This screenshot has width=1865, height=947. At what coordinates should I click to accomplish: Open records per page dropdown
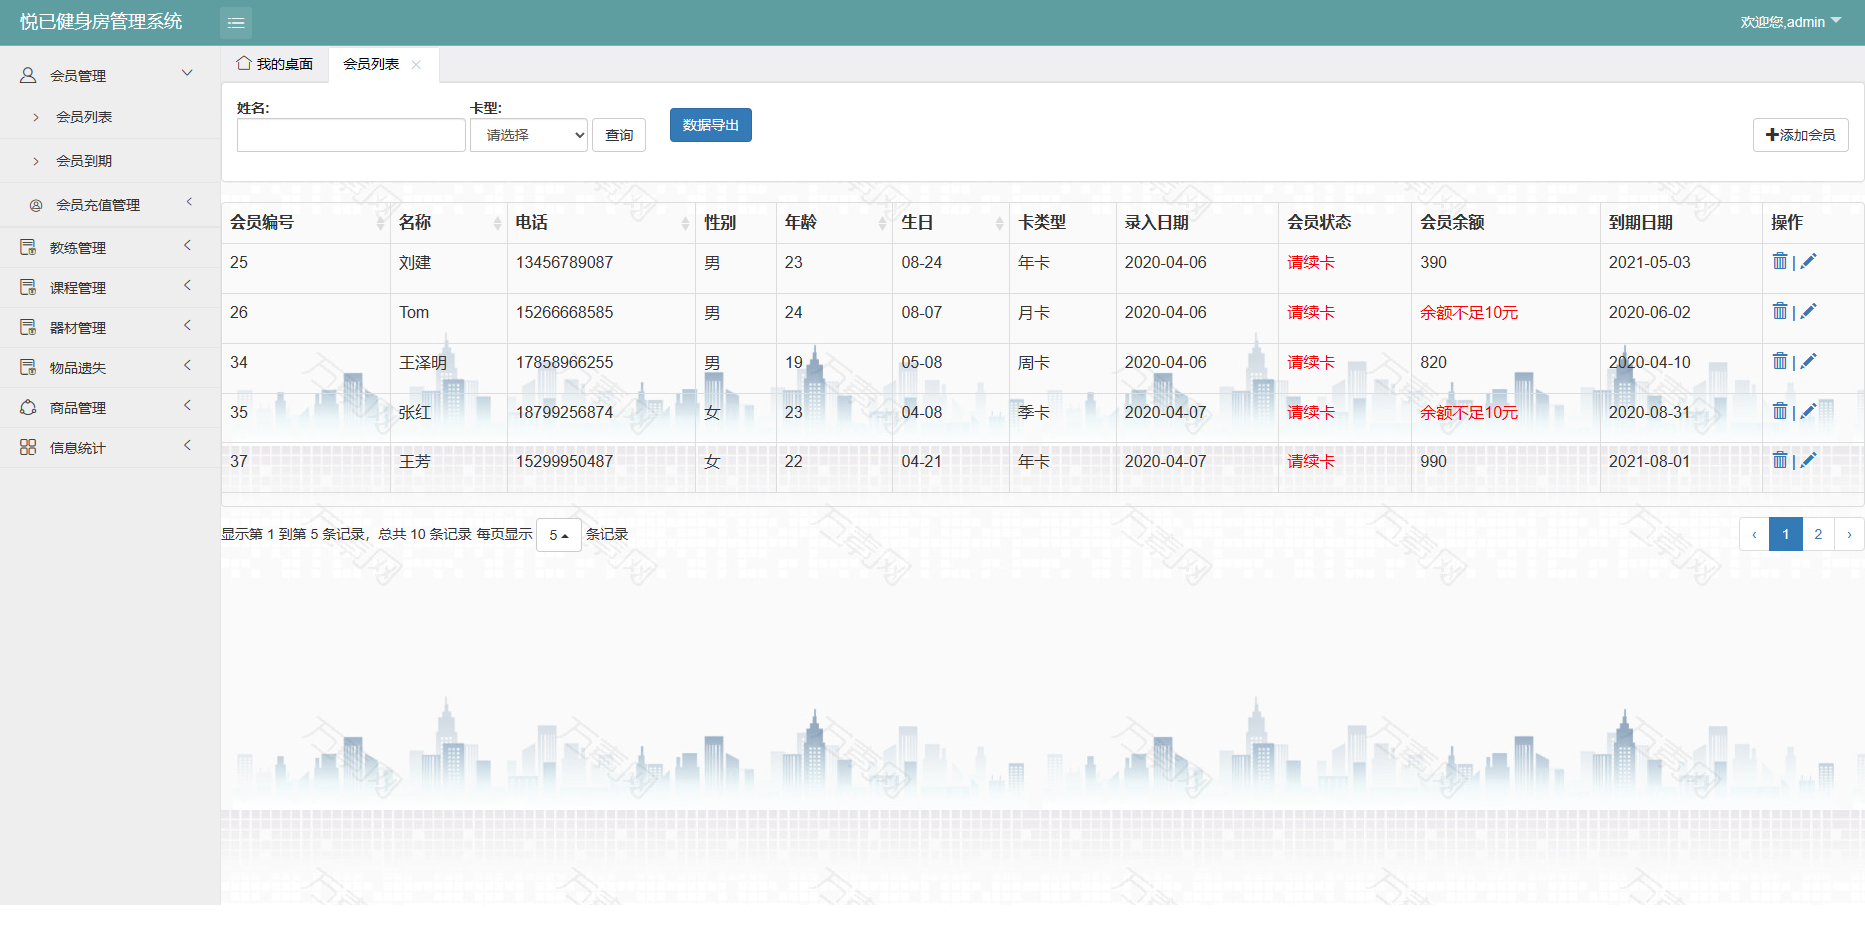(x=558, y=535)
